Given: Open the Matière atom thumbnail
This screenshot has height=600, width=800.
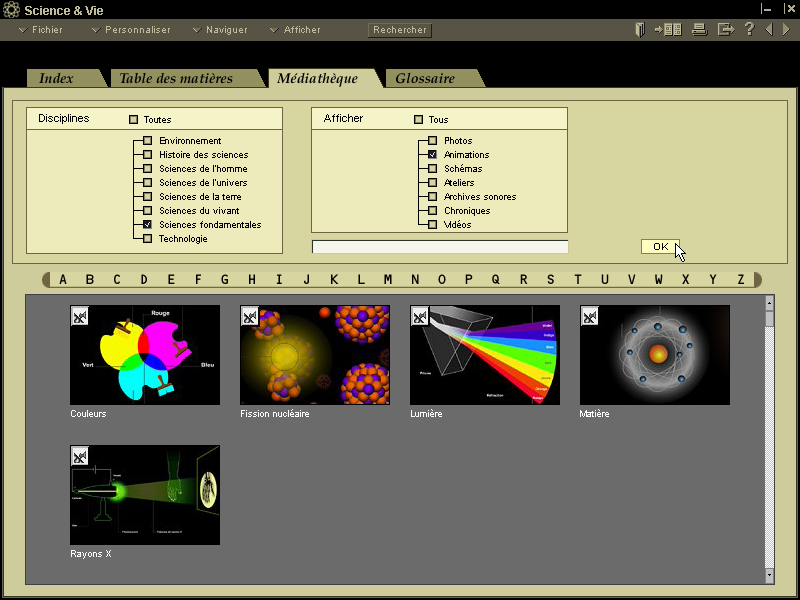Looking at the screenshot, I should pos(655,355).
